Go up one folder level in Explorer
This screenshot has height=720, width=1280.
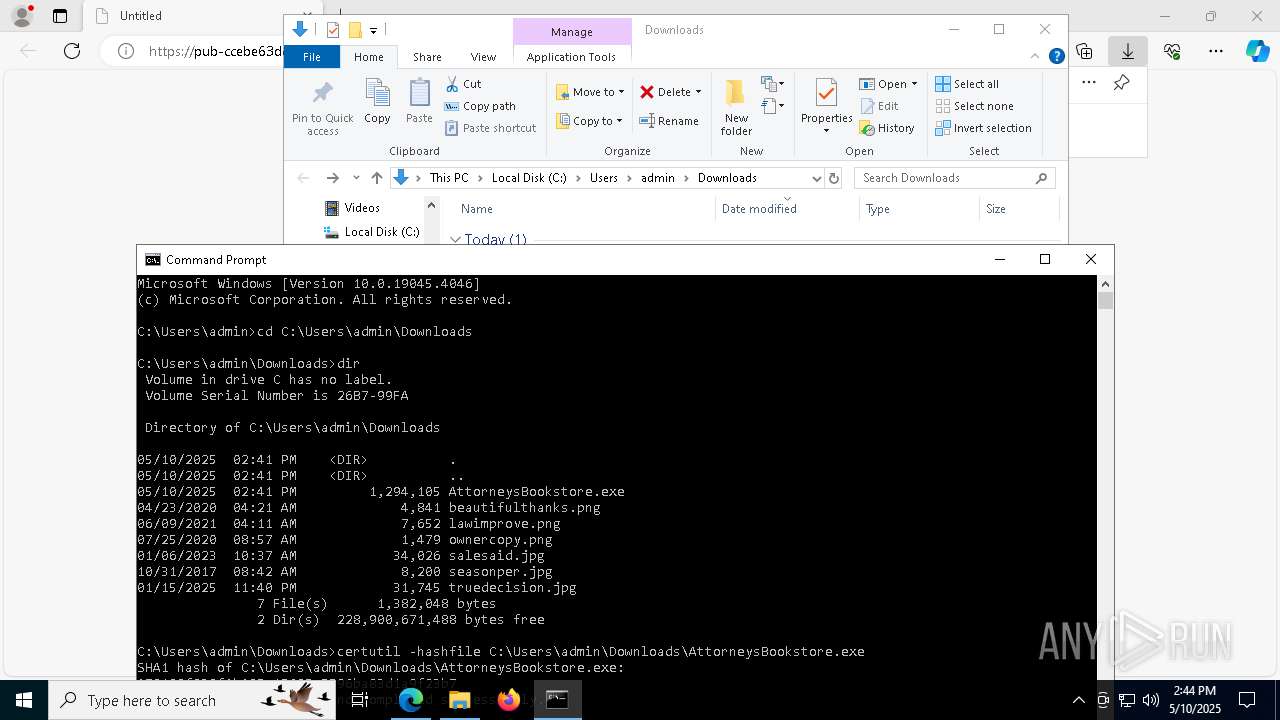(x=376, y=178)
